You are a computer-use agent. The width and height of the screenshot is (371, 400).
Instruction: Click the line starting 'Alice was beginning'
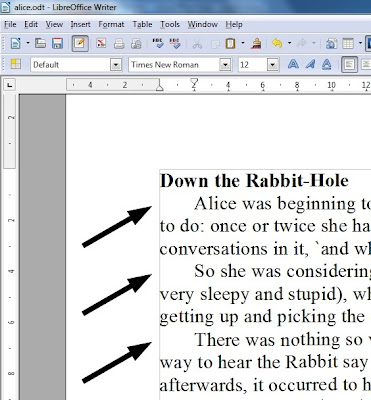pyautogui.click(x=282, y=204)
